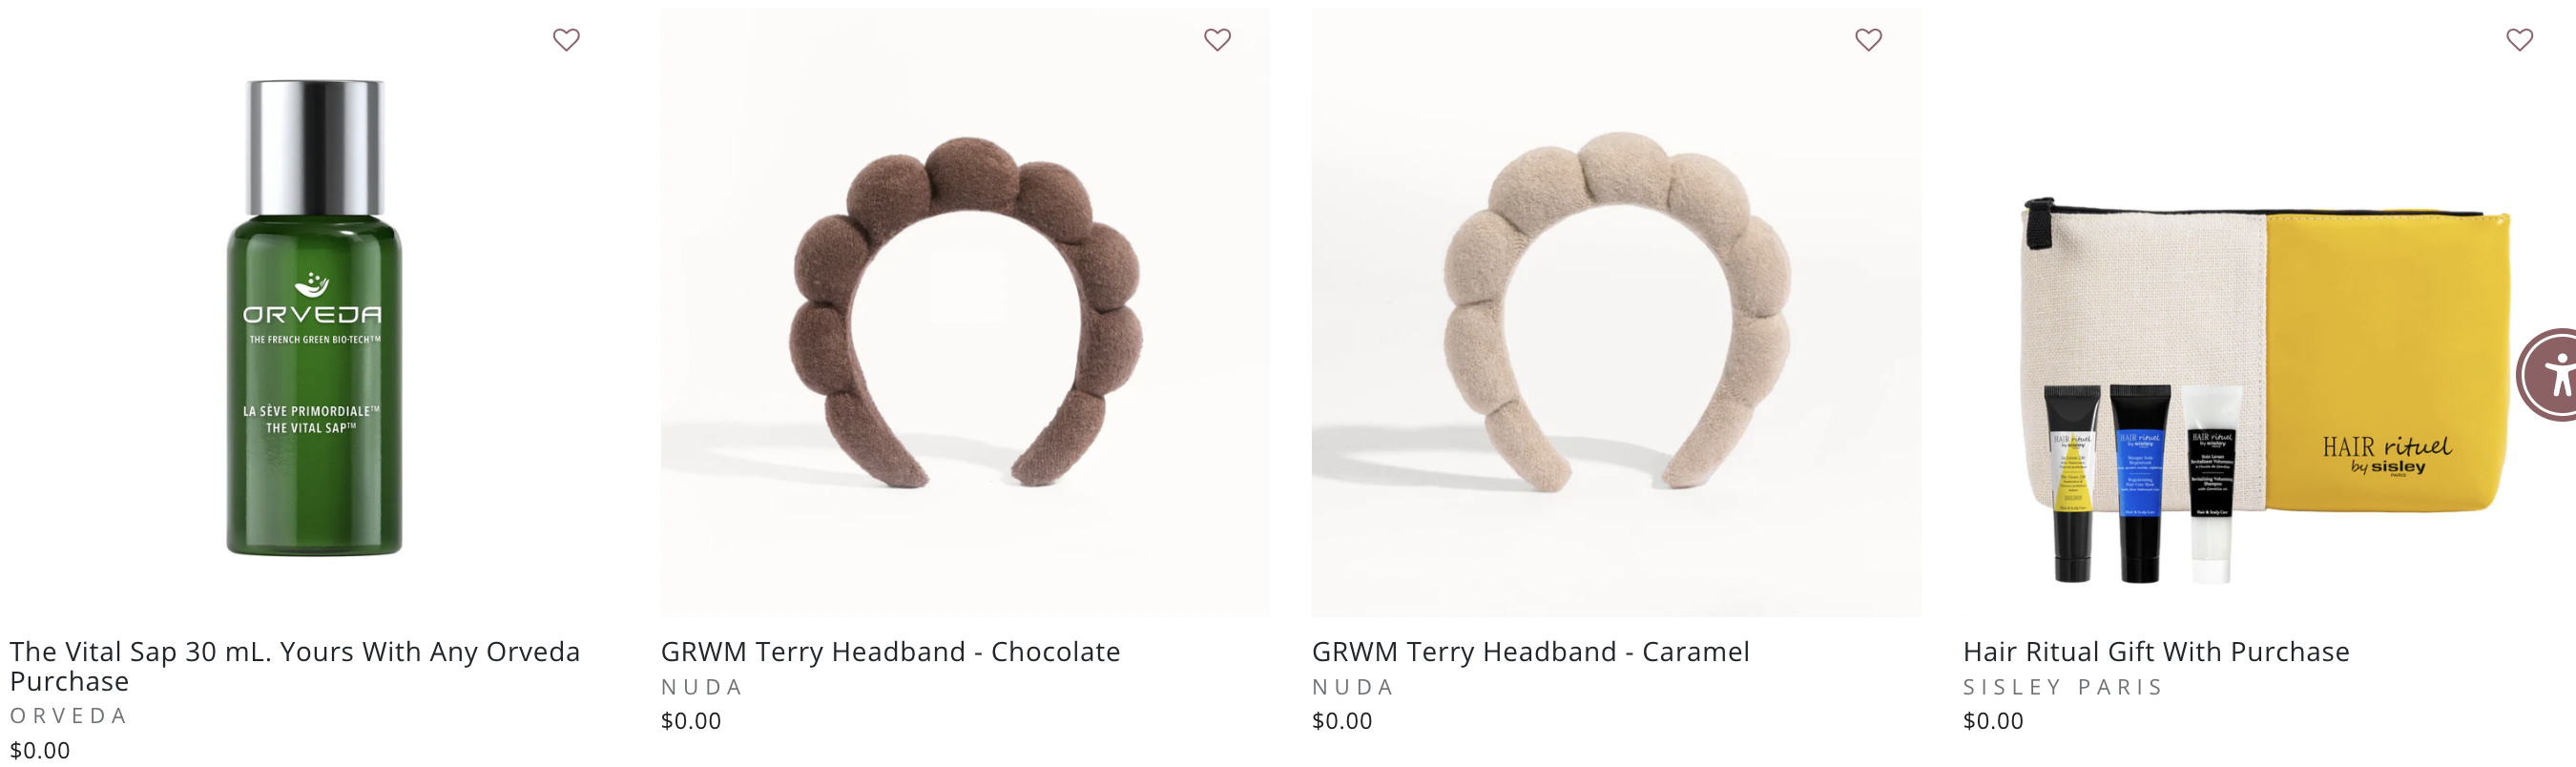Favorite the Orveda Vital Sap with heart icon
Image resolution: width=2576 pixels, height=767 pixels.
coord(566,40)
